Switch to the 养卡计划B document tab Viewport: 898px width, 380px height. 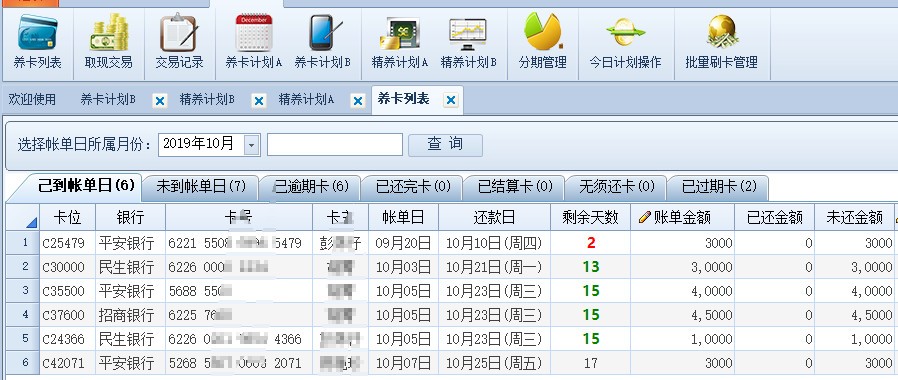(x=108, y=100)
